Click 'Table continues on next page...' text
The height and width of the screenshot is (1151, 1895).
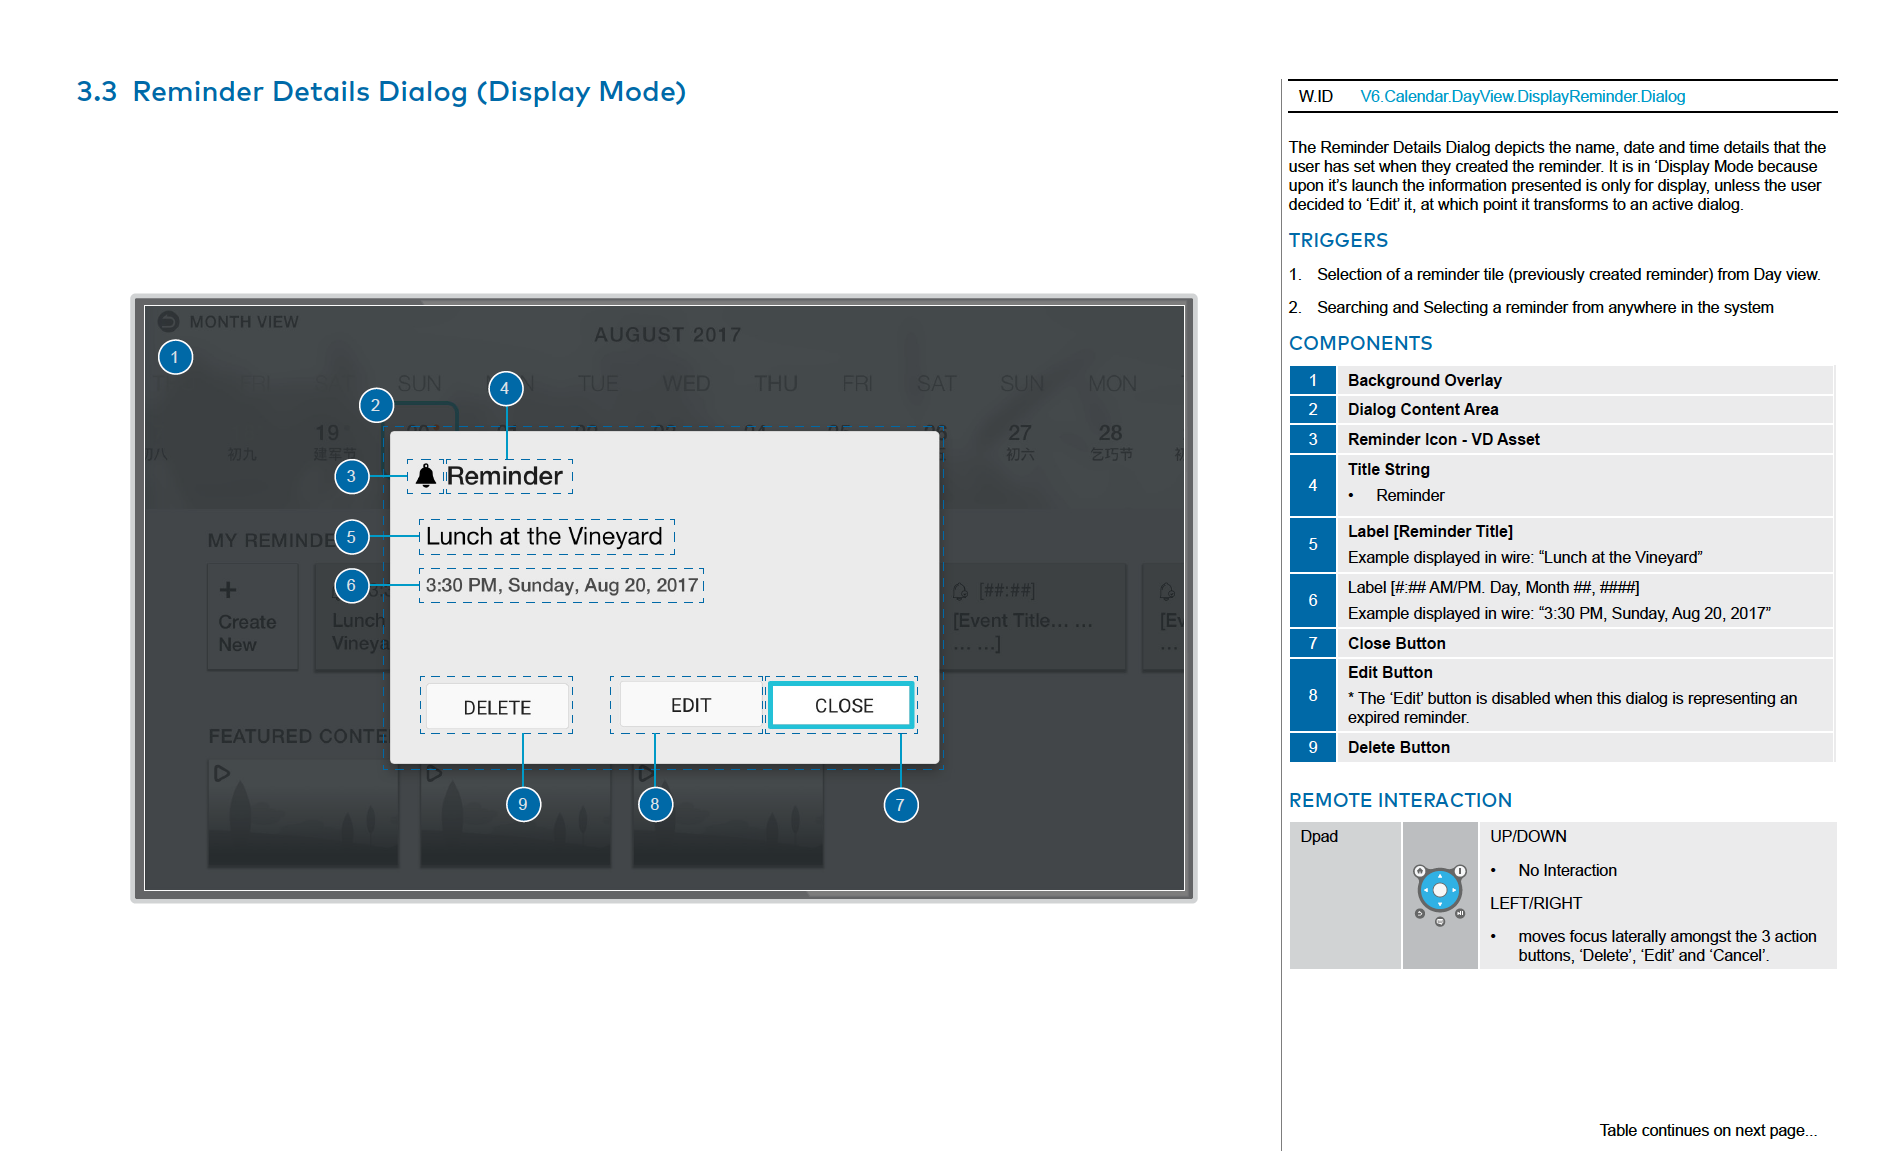[1708, 1130]
